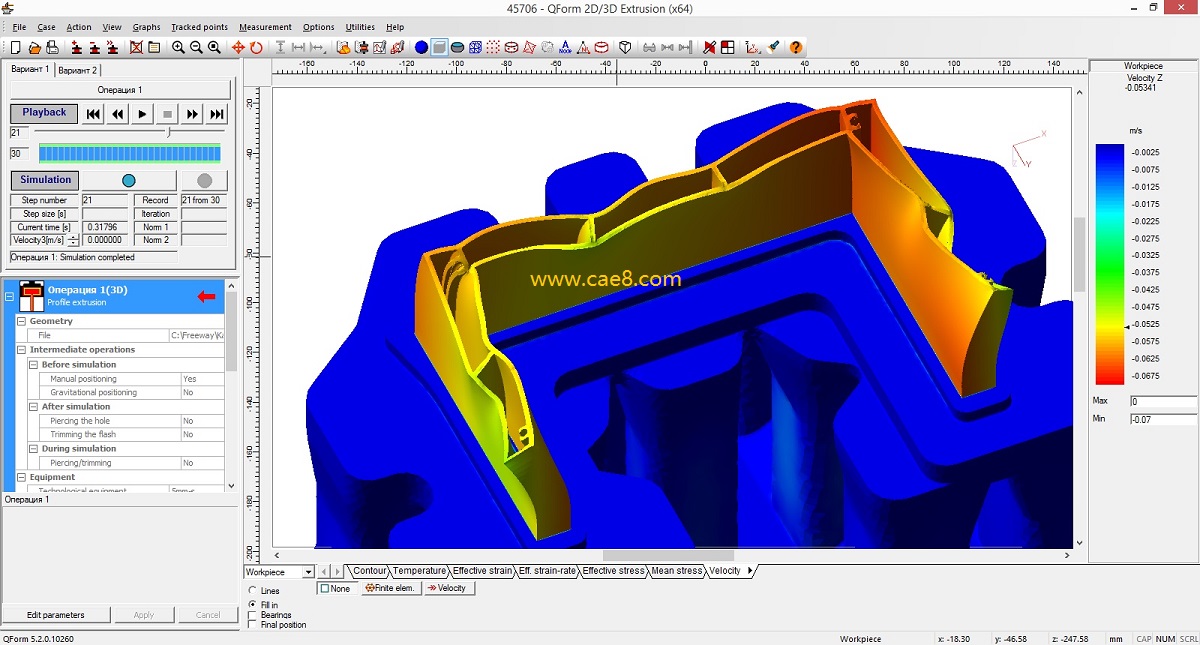Open the Workpiece object dropdown
This screenshot has height=645, width=1200.
[308, 572]
